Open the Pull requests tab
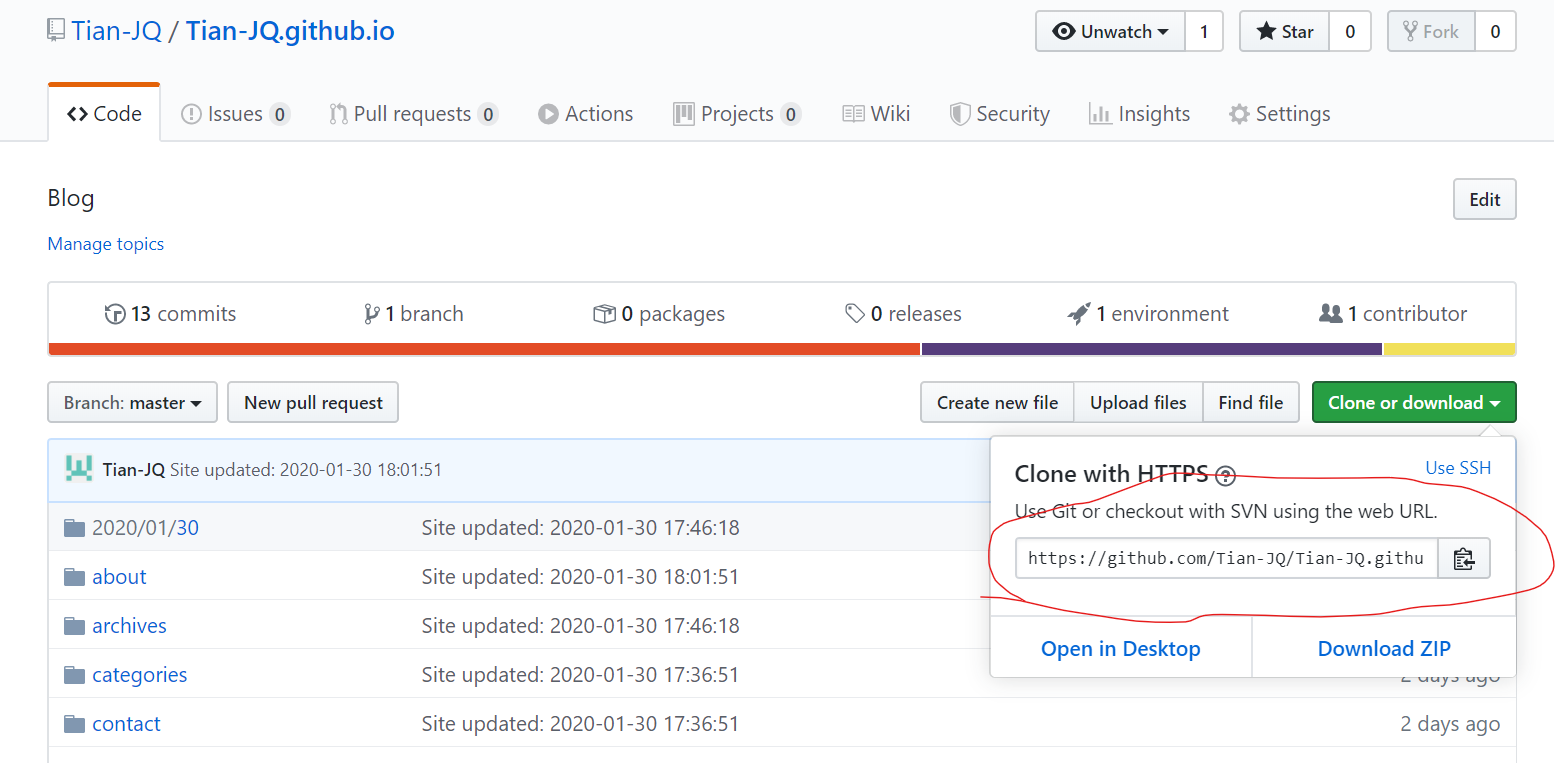 412,114
